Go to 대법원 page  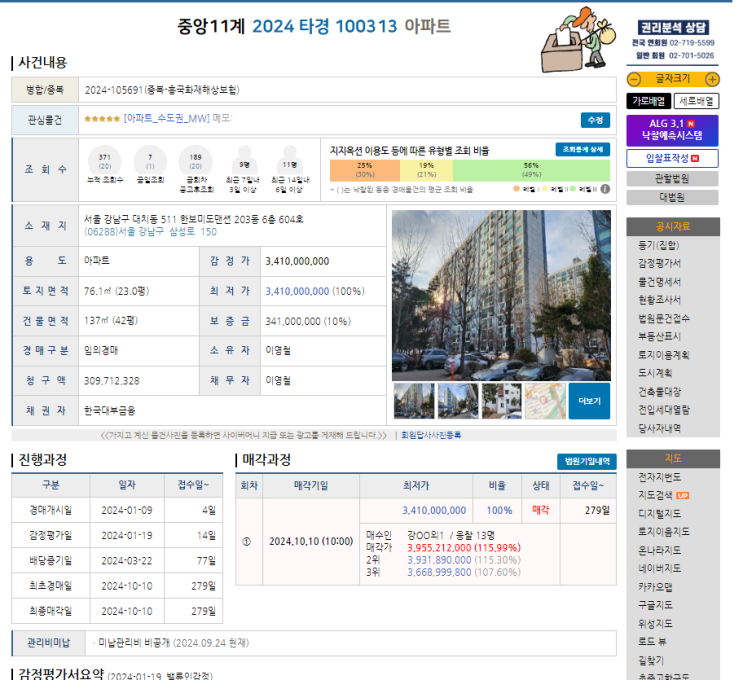click(672, 197)
